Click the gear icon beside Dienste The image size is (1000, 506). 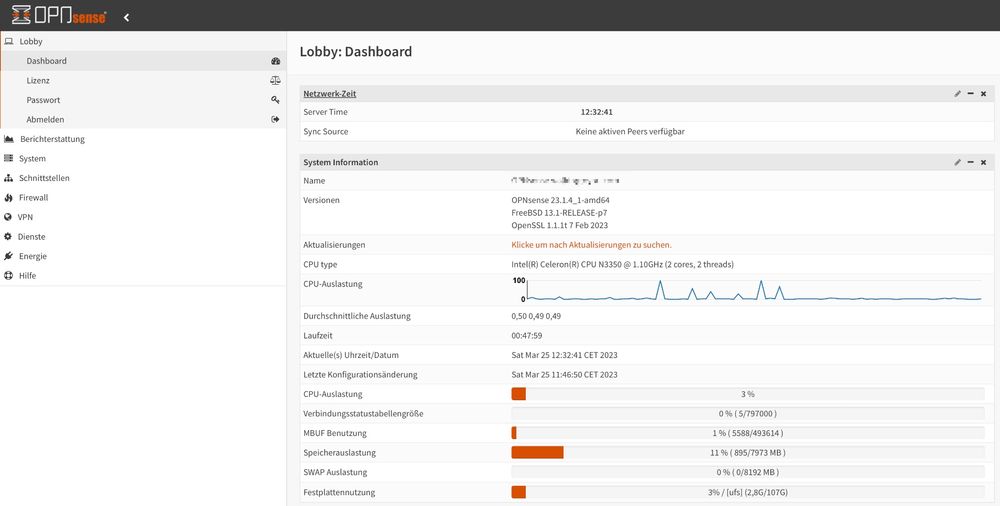click(x=8, y=237)
